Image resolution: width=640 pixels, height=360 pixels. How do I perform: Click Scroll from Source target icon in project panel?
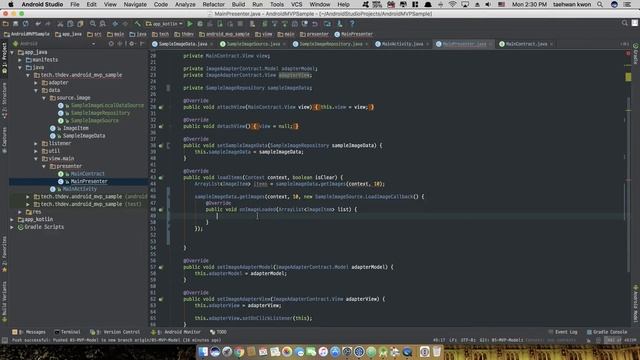[111, 43]
